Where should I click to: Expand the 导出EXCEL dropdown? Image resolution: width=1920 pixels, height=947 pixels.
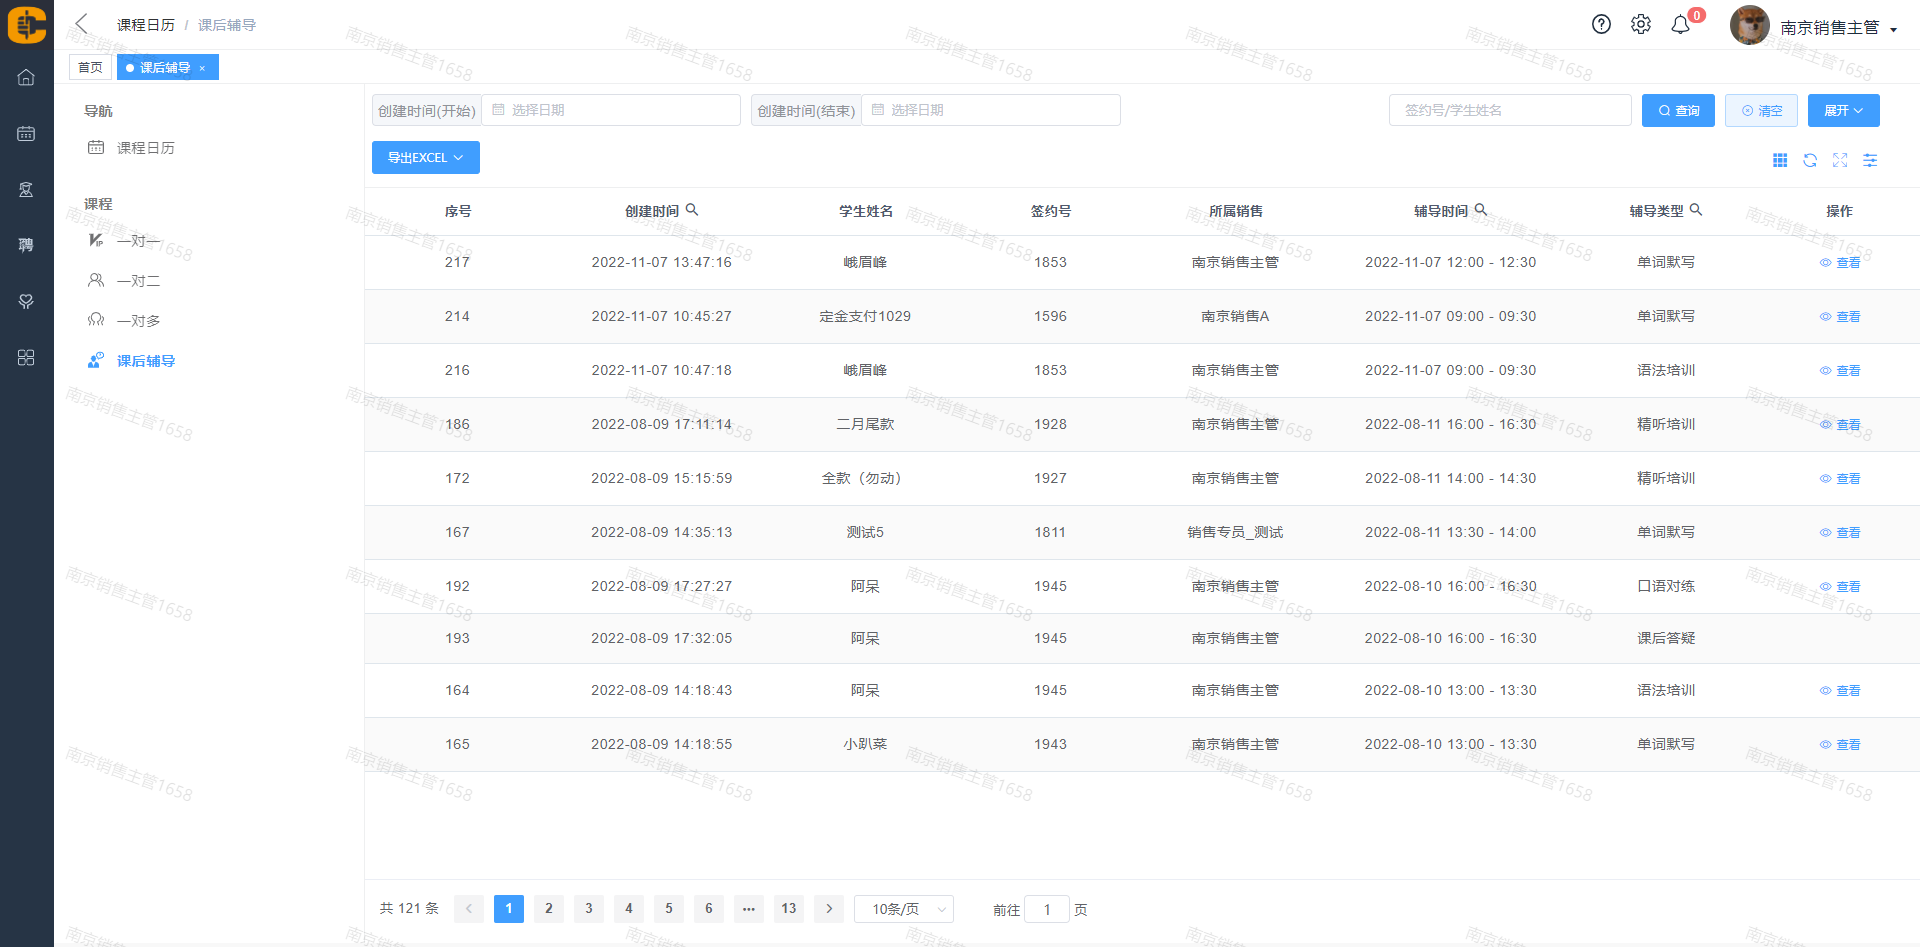[425, 158]
